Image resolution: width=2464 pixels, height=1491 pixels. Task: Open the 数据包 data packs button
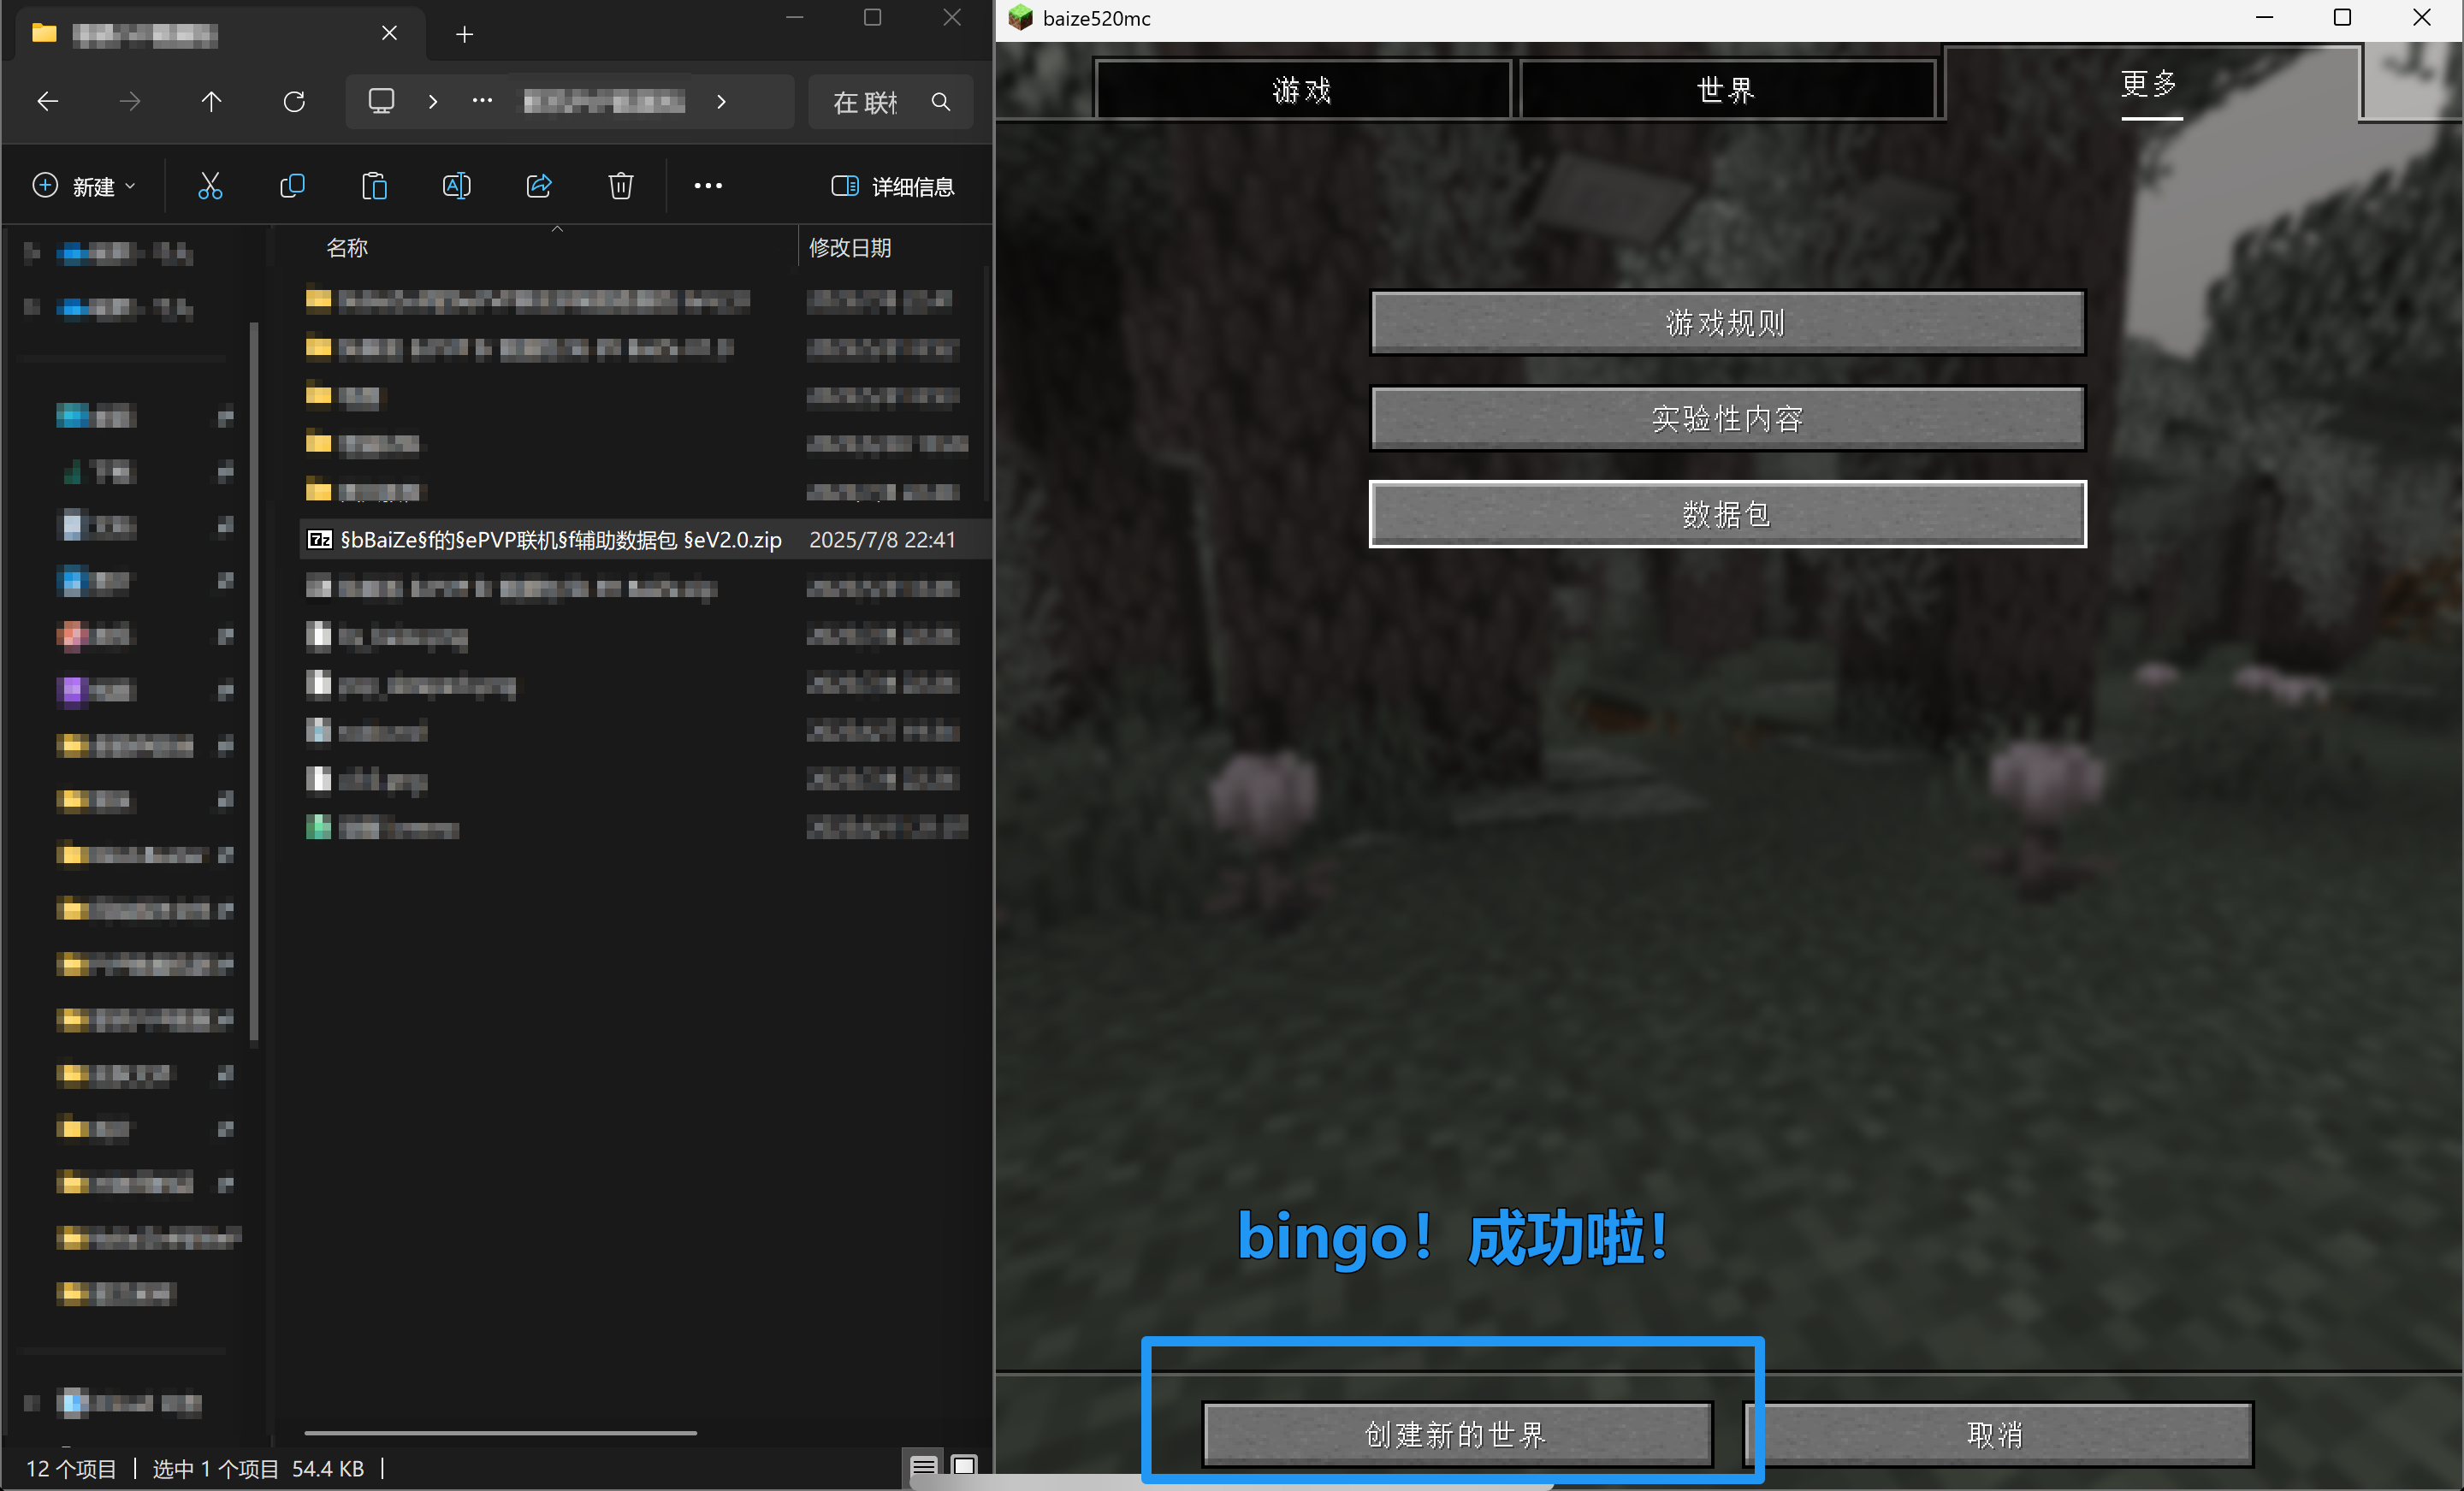pyautogui.click(x=1727, y=514)
